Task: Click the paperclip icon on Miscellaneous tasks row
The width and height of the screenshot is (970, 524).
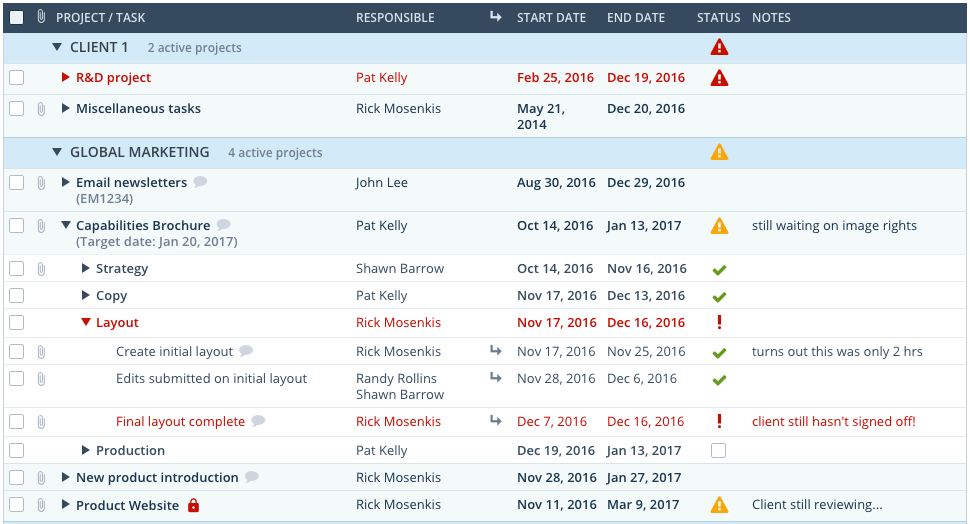Action: click(x=41, y=109)
